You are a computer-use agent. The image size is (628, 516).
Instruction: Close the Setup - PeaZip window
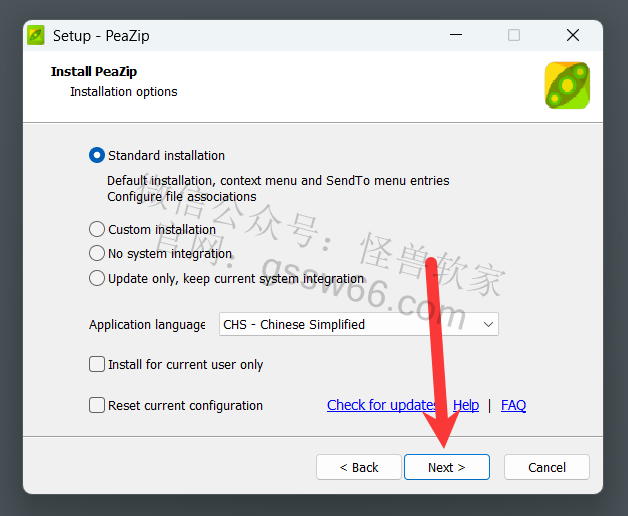click(x=573, y=35)
